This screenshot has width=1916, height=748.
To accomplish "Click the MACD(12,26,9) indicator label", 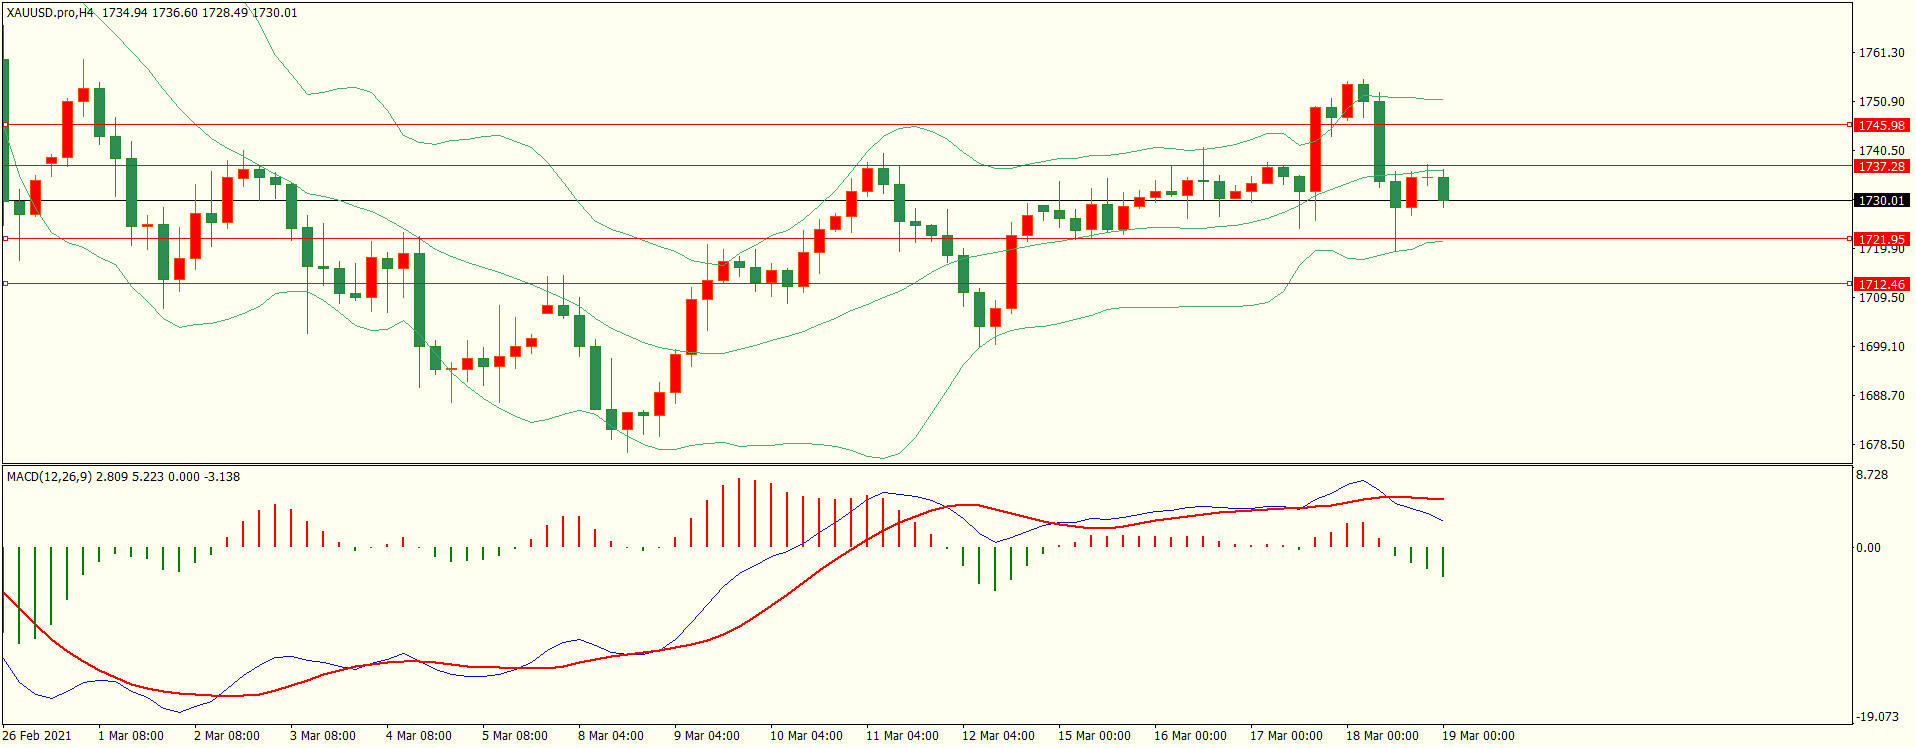I will [x=49, y=477].
